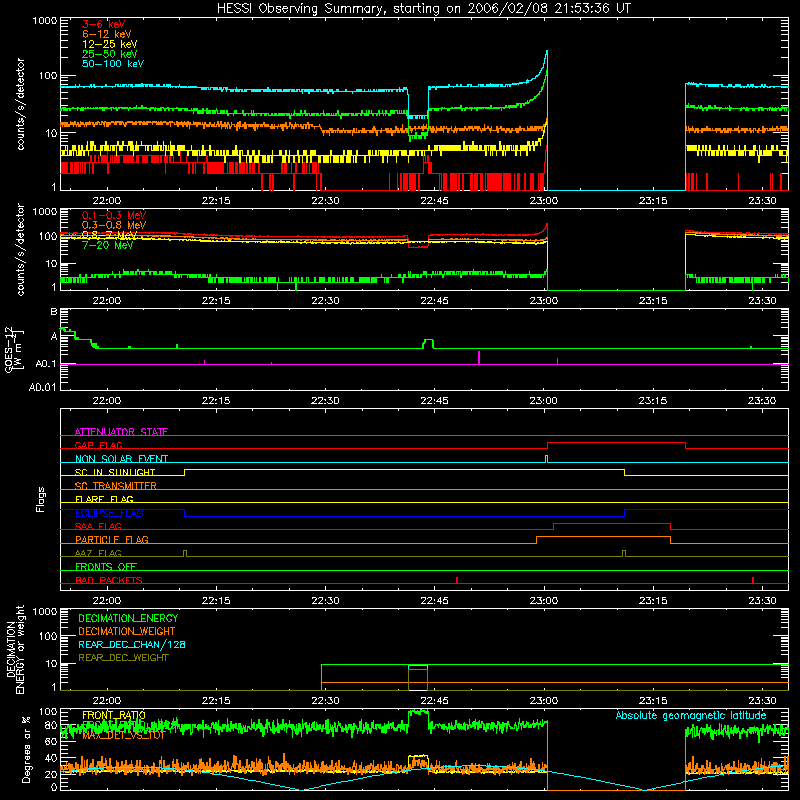This screenshot has width=800, height=800.
Task: Click the orange 0.3-0.8 MeV legend entry
Action: click(114, 225)
